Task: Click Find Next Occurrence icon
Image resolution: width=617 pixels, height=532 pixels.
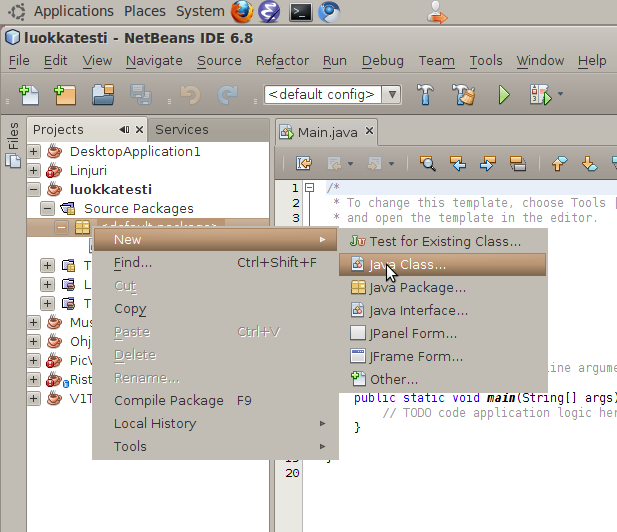Action: coord(488,163)
